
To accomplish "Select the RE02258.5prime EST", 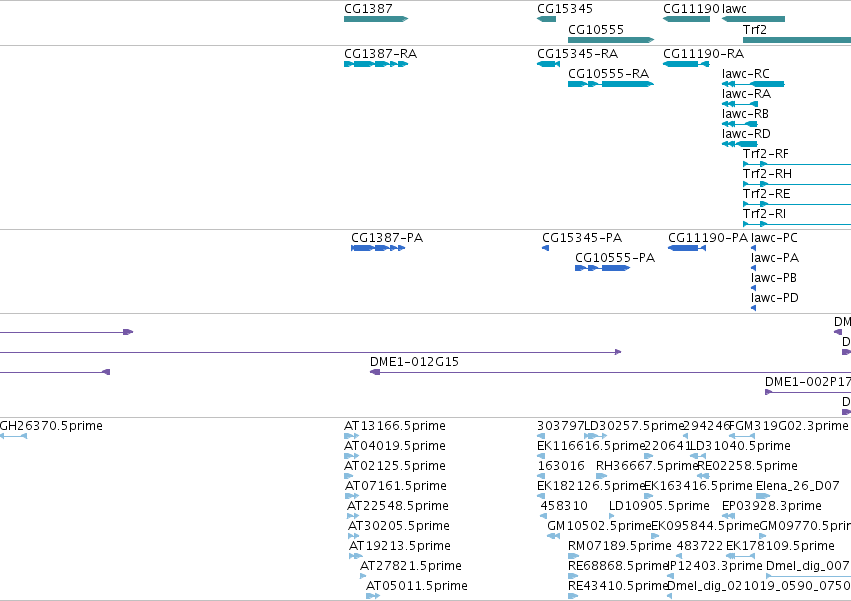I will coord(703,476).
